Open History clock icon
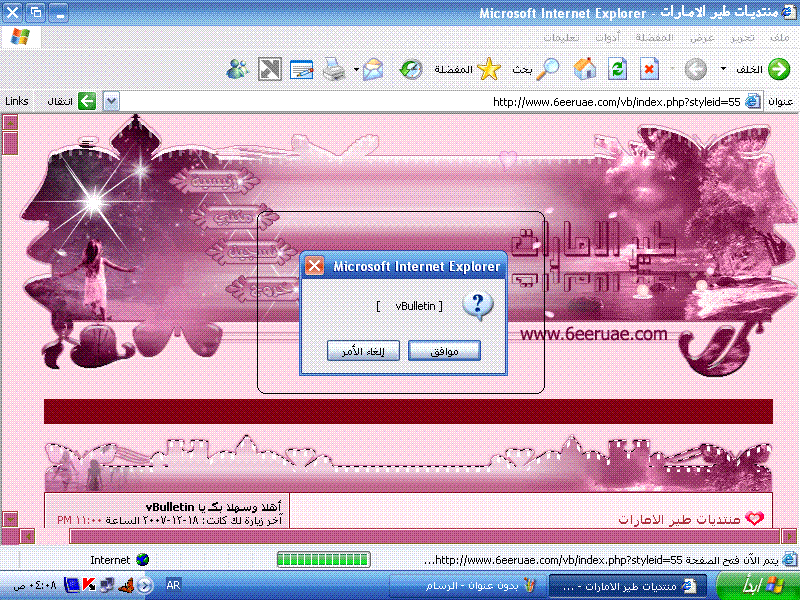 (410, 69)
